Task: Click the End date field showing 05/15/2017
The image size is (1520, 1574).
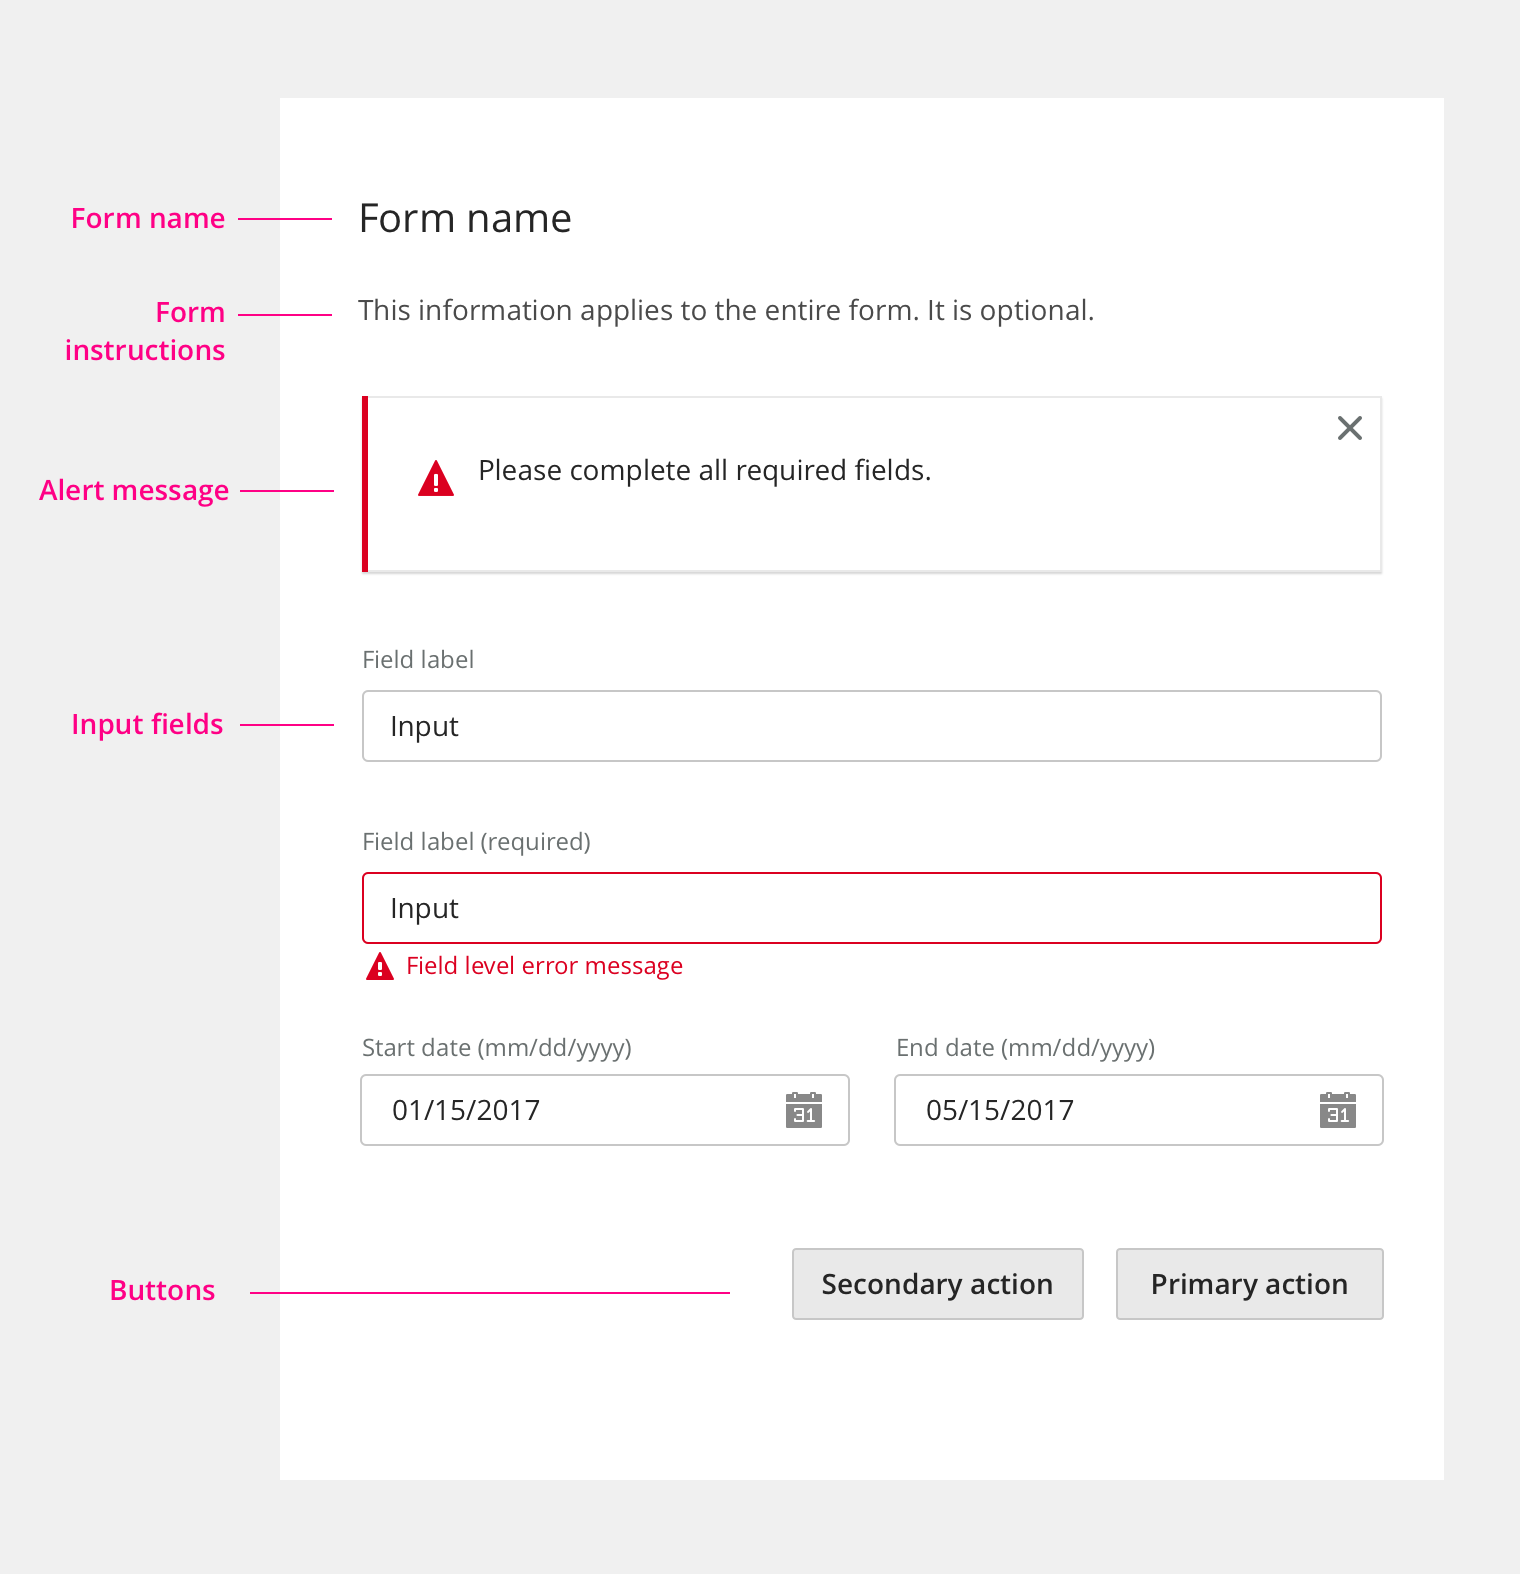Action: [x=1100, y=1110]
